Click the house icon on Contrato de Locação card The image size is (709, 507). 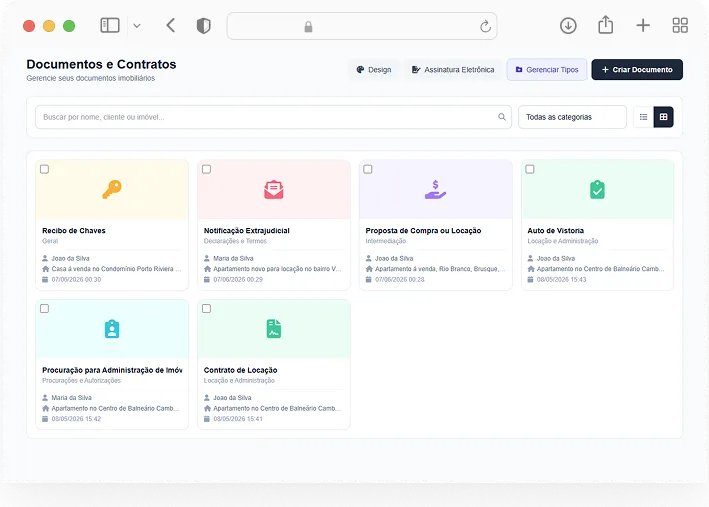207,408
